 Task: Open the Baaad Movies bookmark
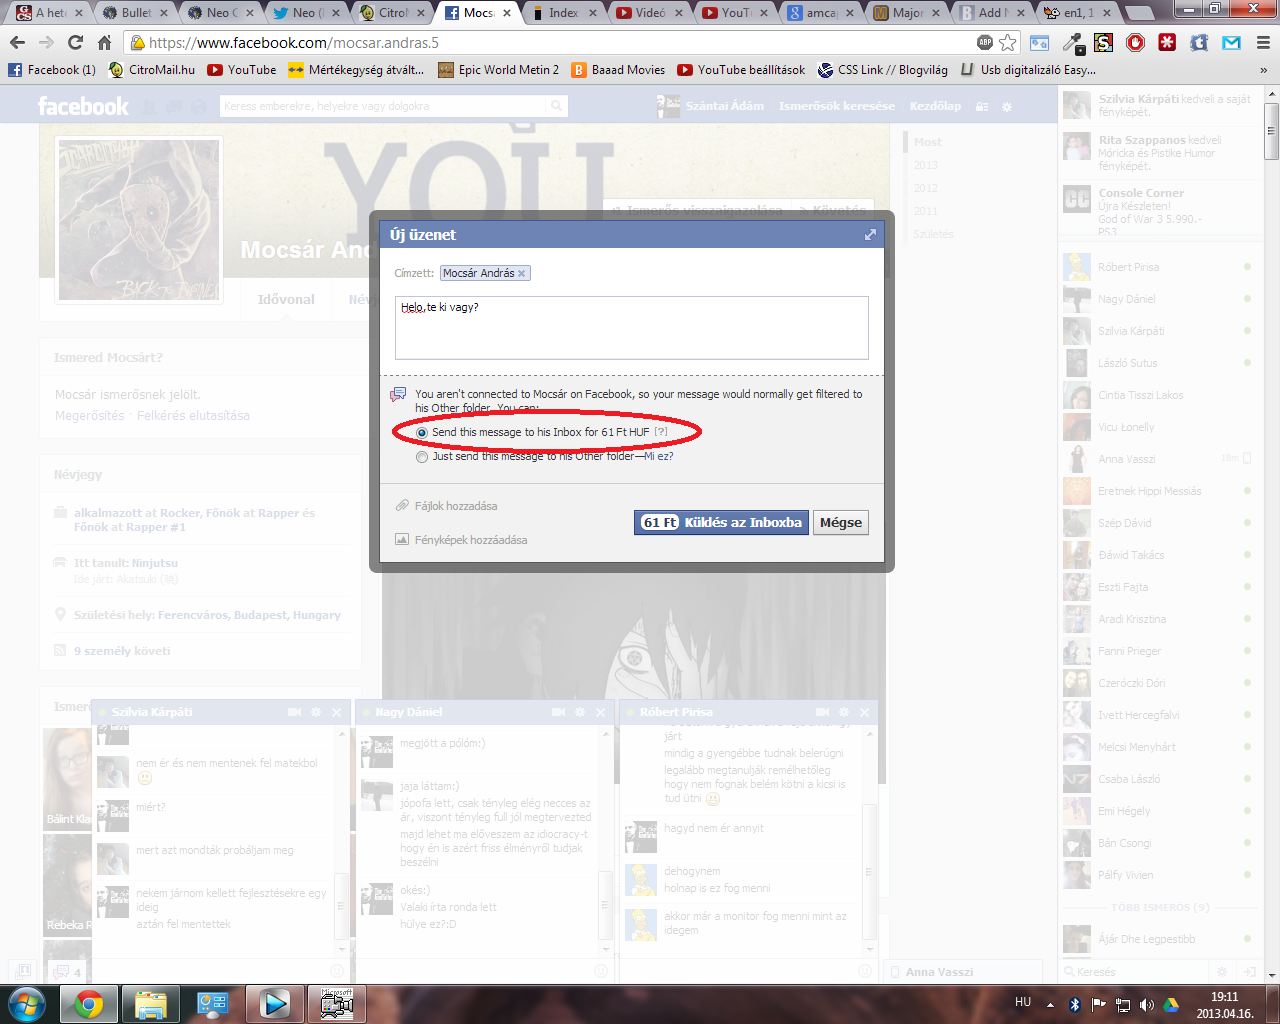pos(618,70)
